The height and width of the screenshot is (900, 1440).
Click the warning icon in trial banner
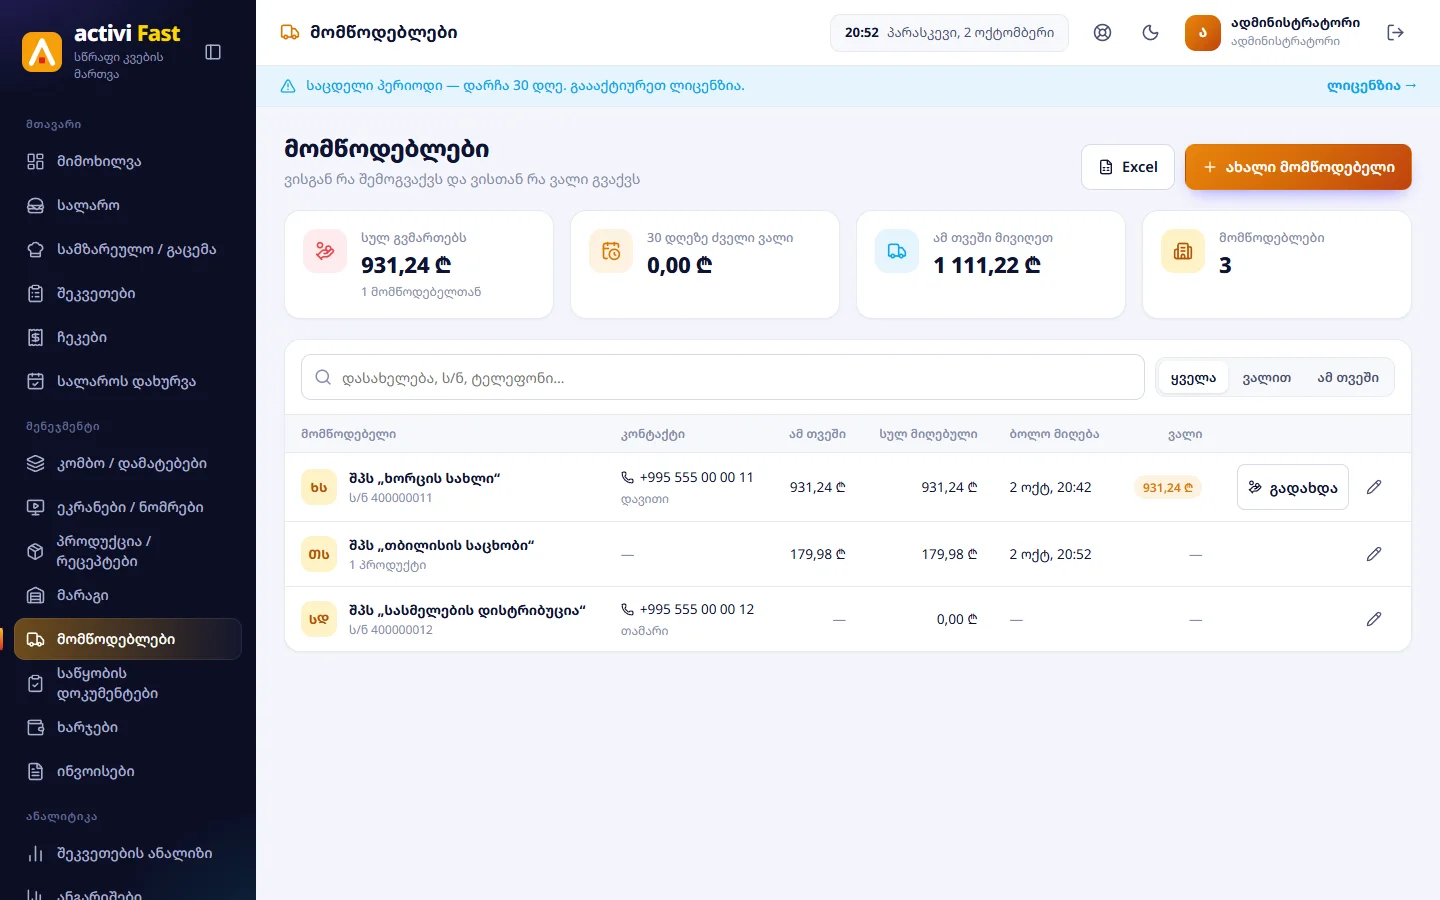click(288, 86)
